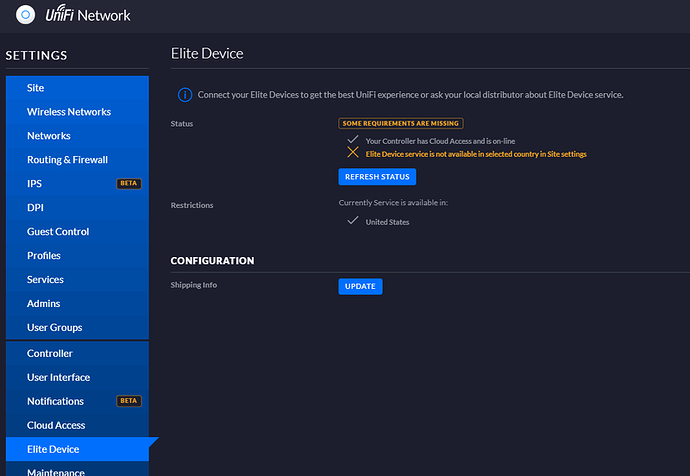Screen dimensions: 690x476
Task: Open the Controller settings
Action: coord(77,353)
